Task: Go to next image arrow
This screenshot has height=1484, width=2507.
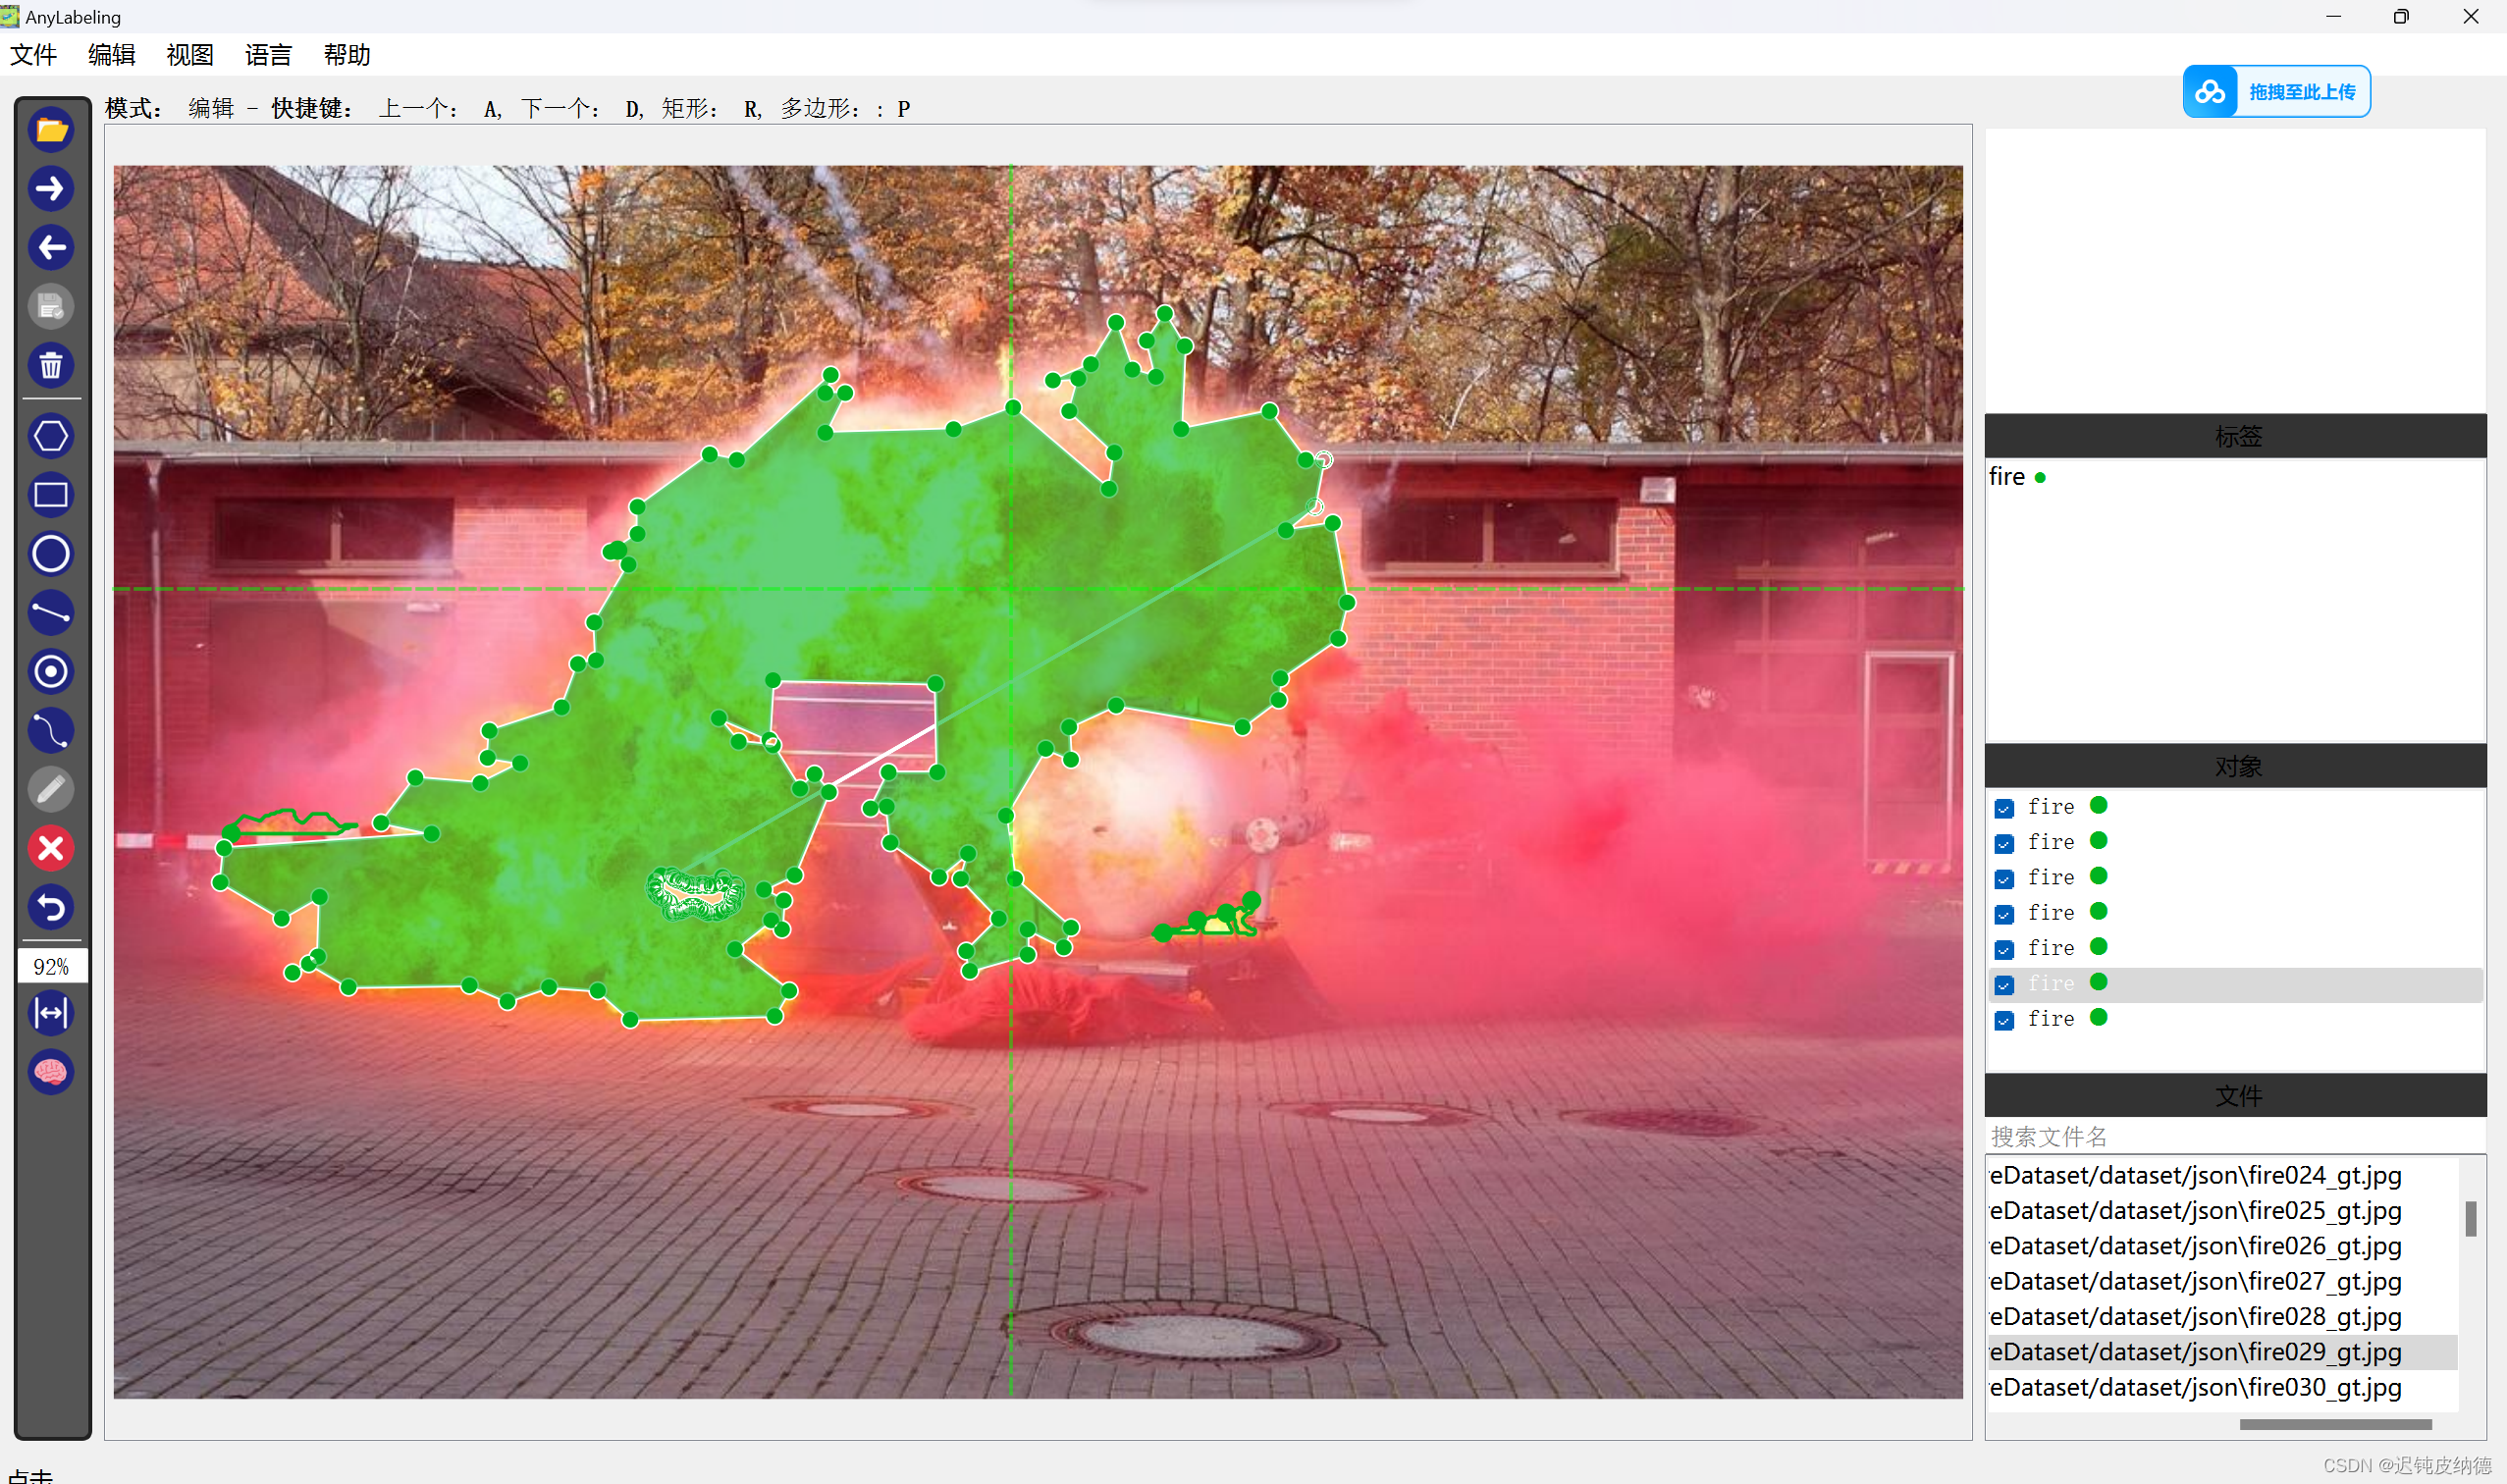Action: coord(51,189)
